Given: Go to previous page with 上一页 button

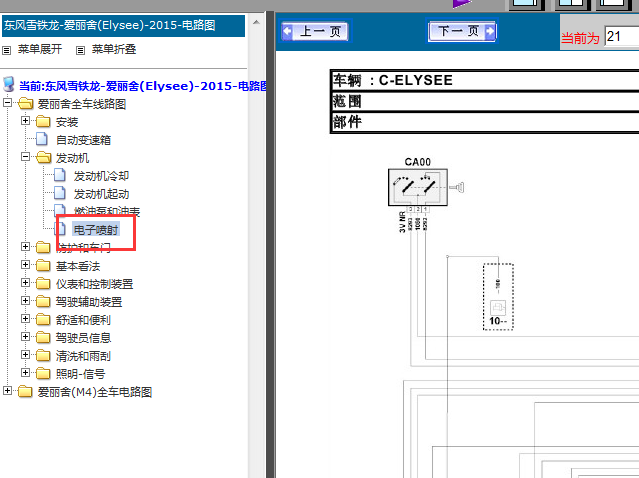Looking at the screenshot, I should click(x=315, y=31).
